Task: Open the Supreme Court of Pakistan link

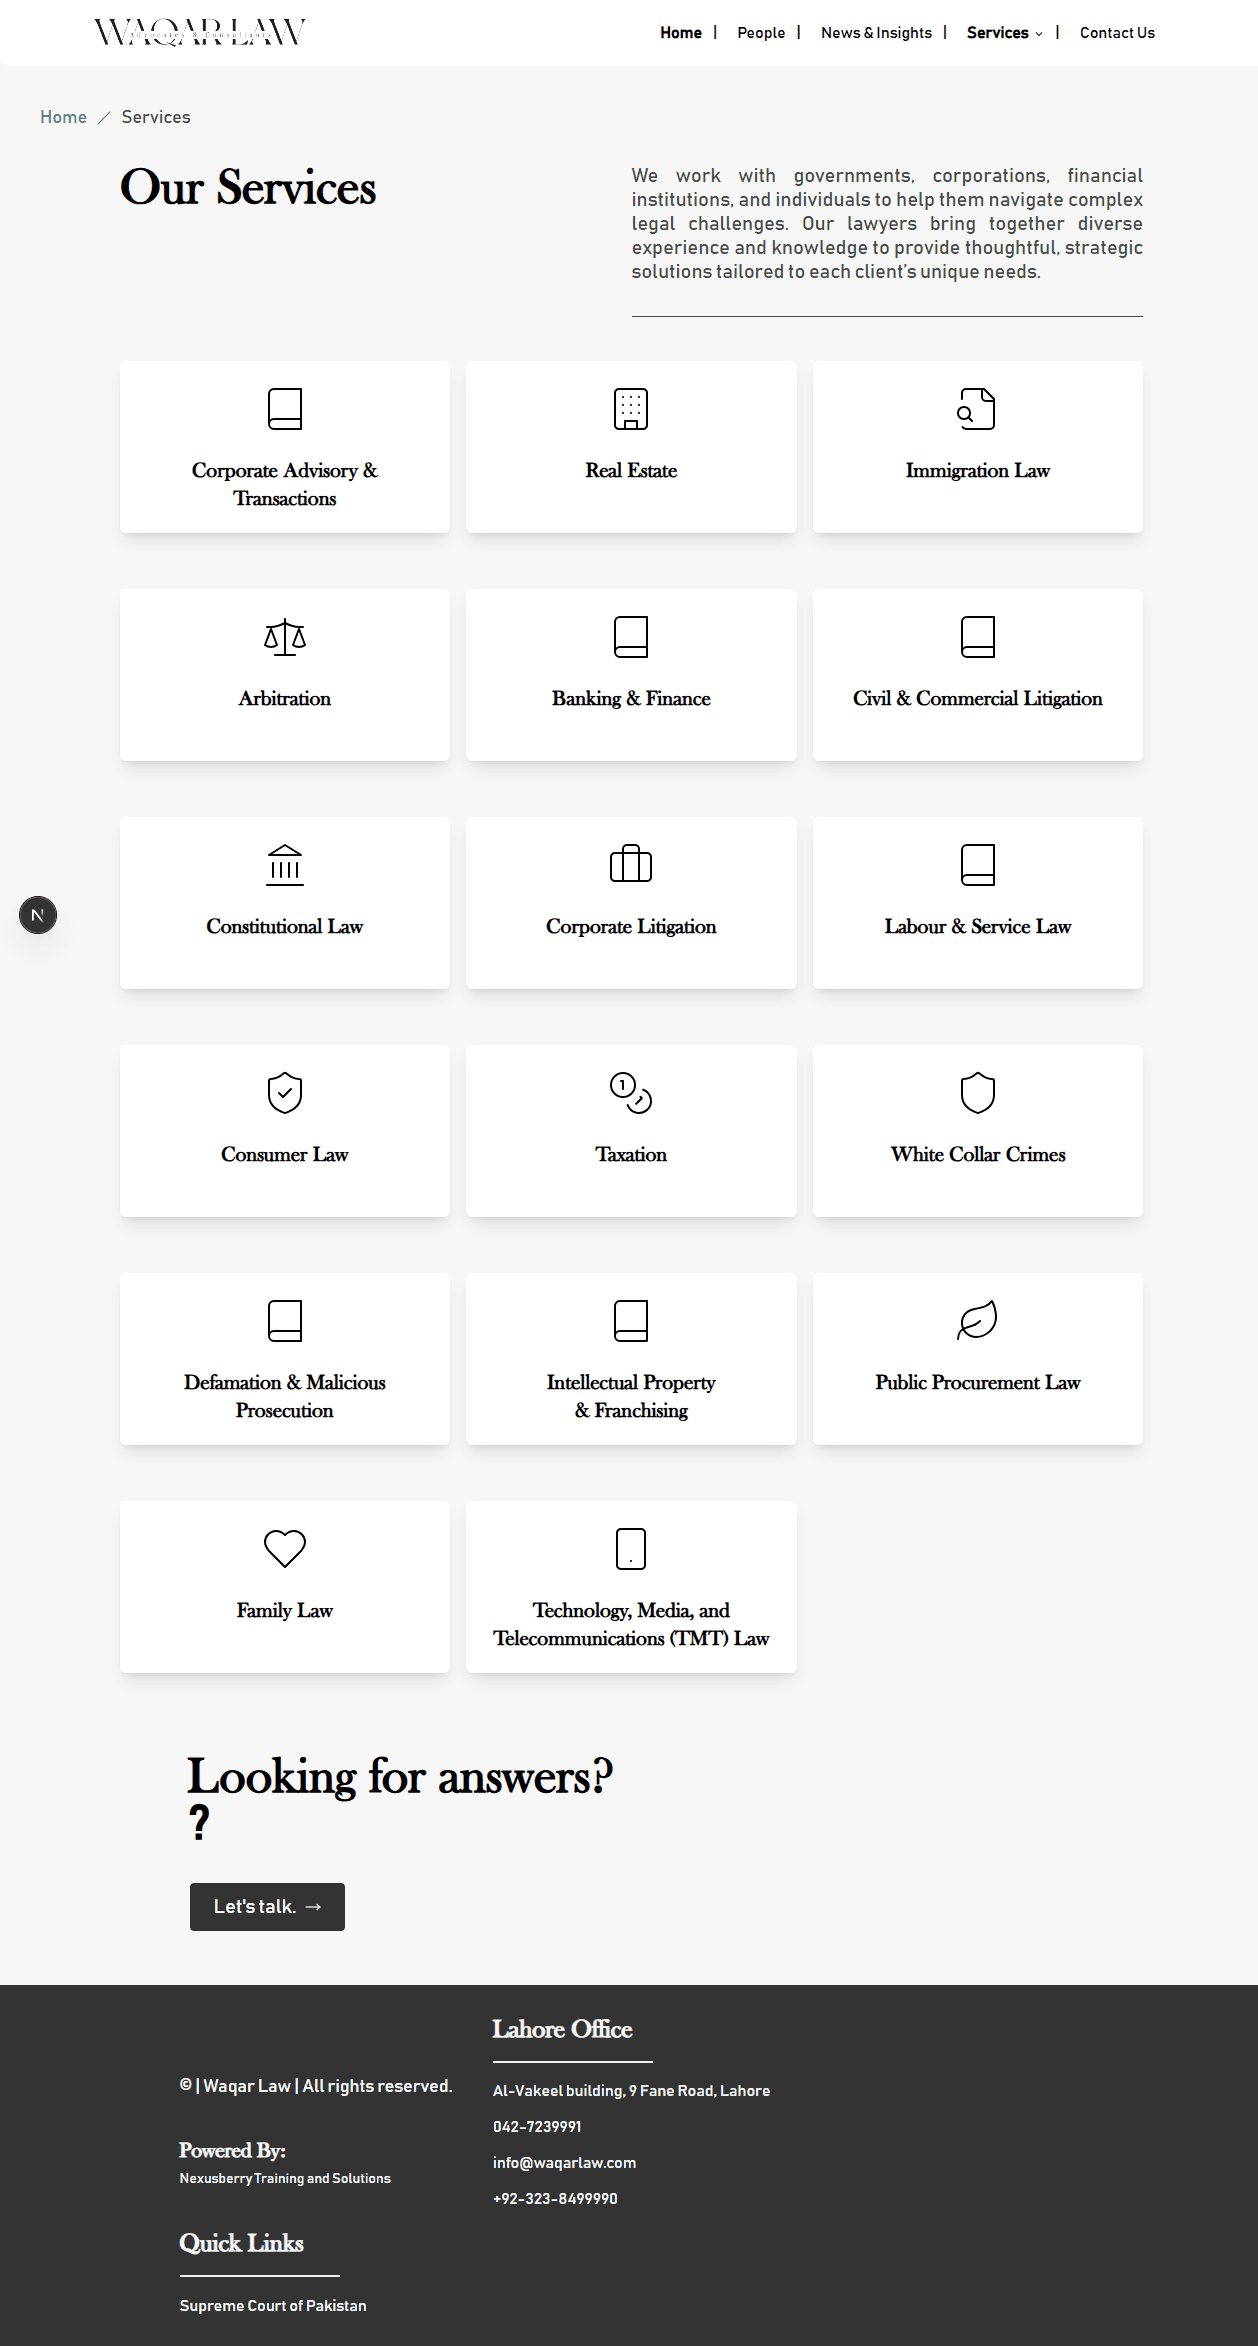Action: [x=273, y=2306]
